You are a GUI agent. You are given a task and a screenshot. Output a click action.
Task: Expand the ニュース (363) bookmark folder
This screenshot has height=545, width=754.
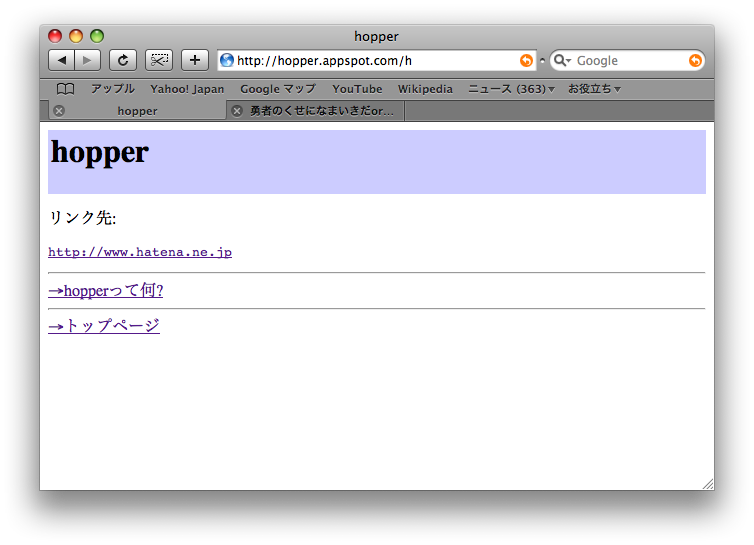512,89
